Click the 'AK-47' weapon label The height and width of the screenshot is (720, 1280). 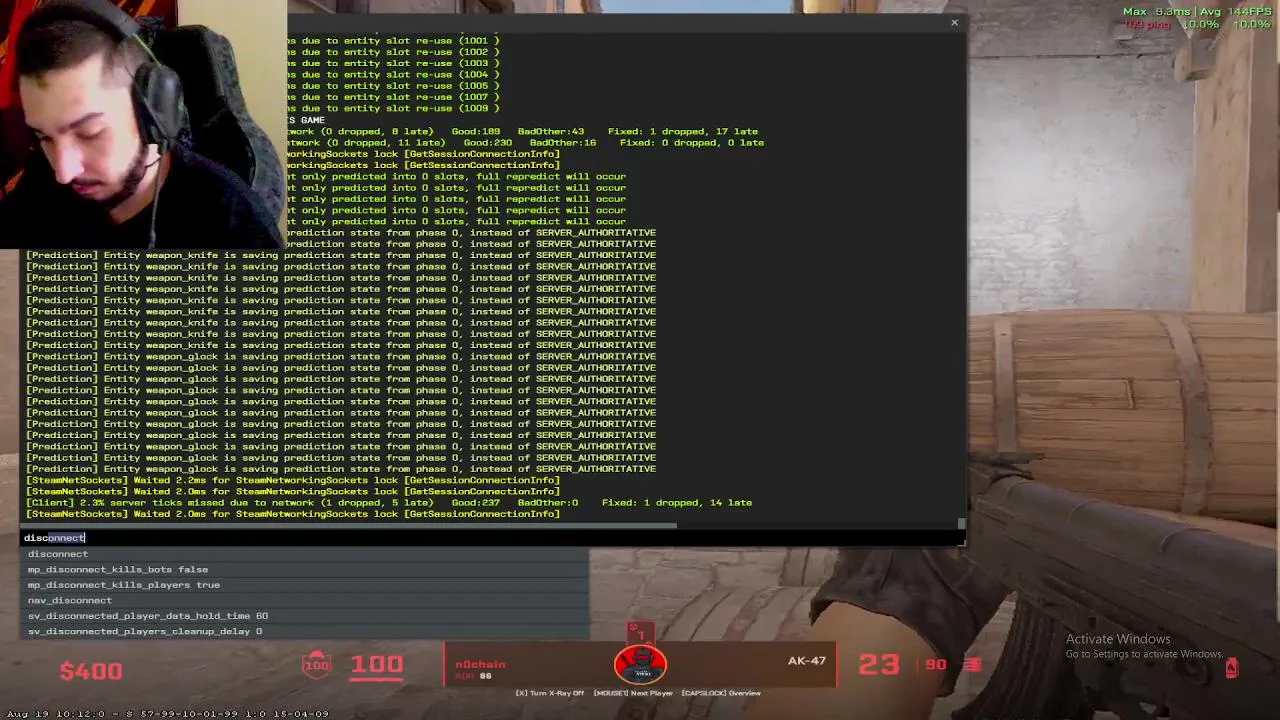pos(806,661)
